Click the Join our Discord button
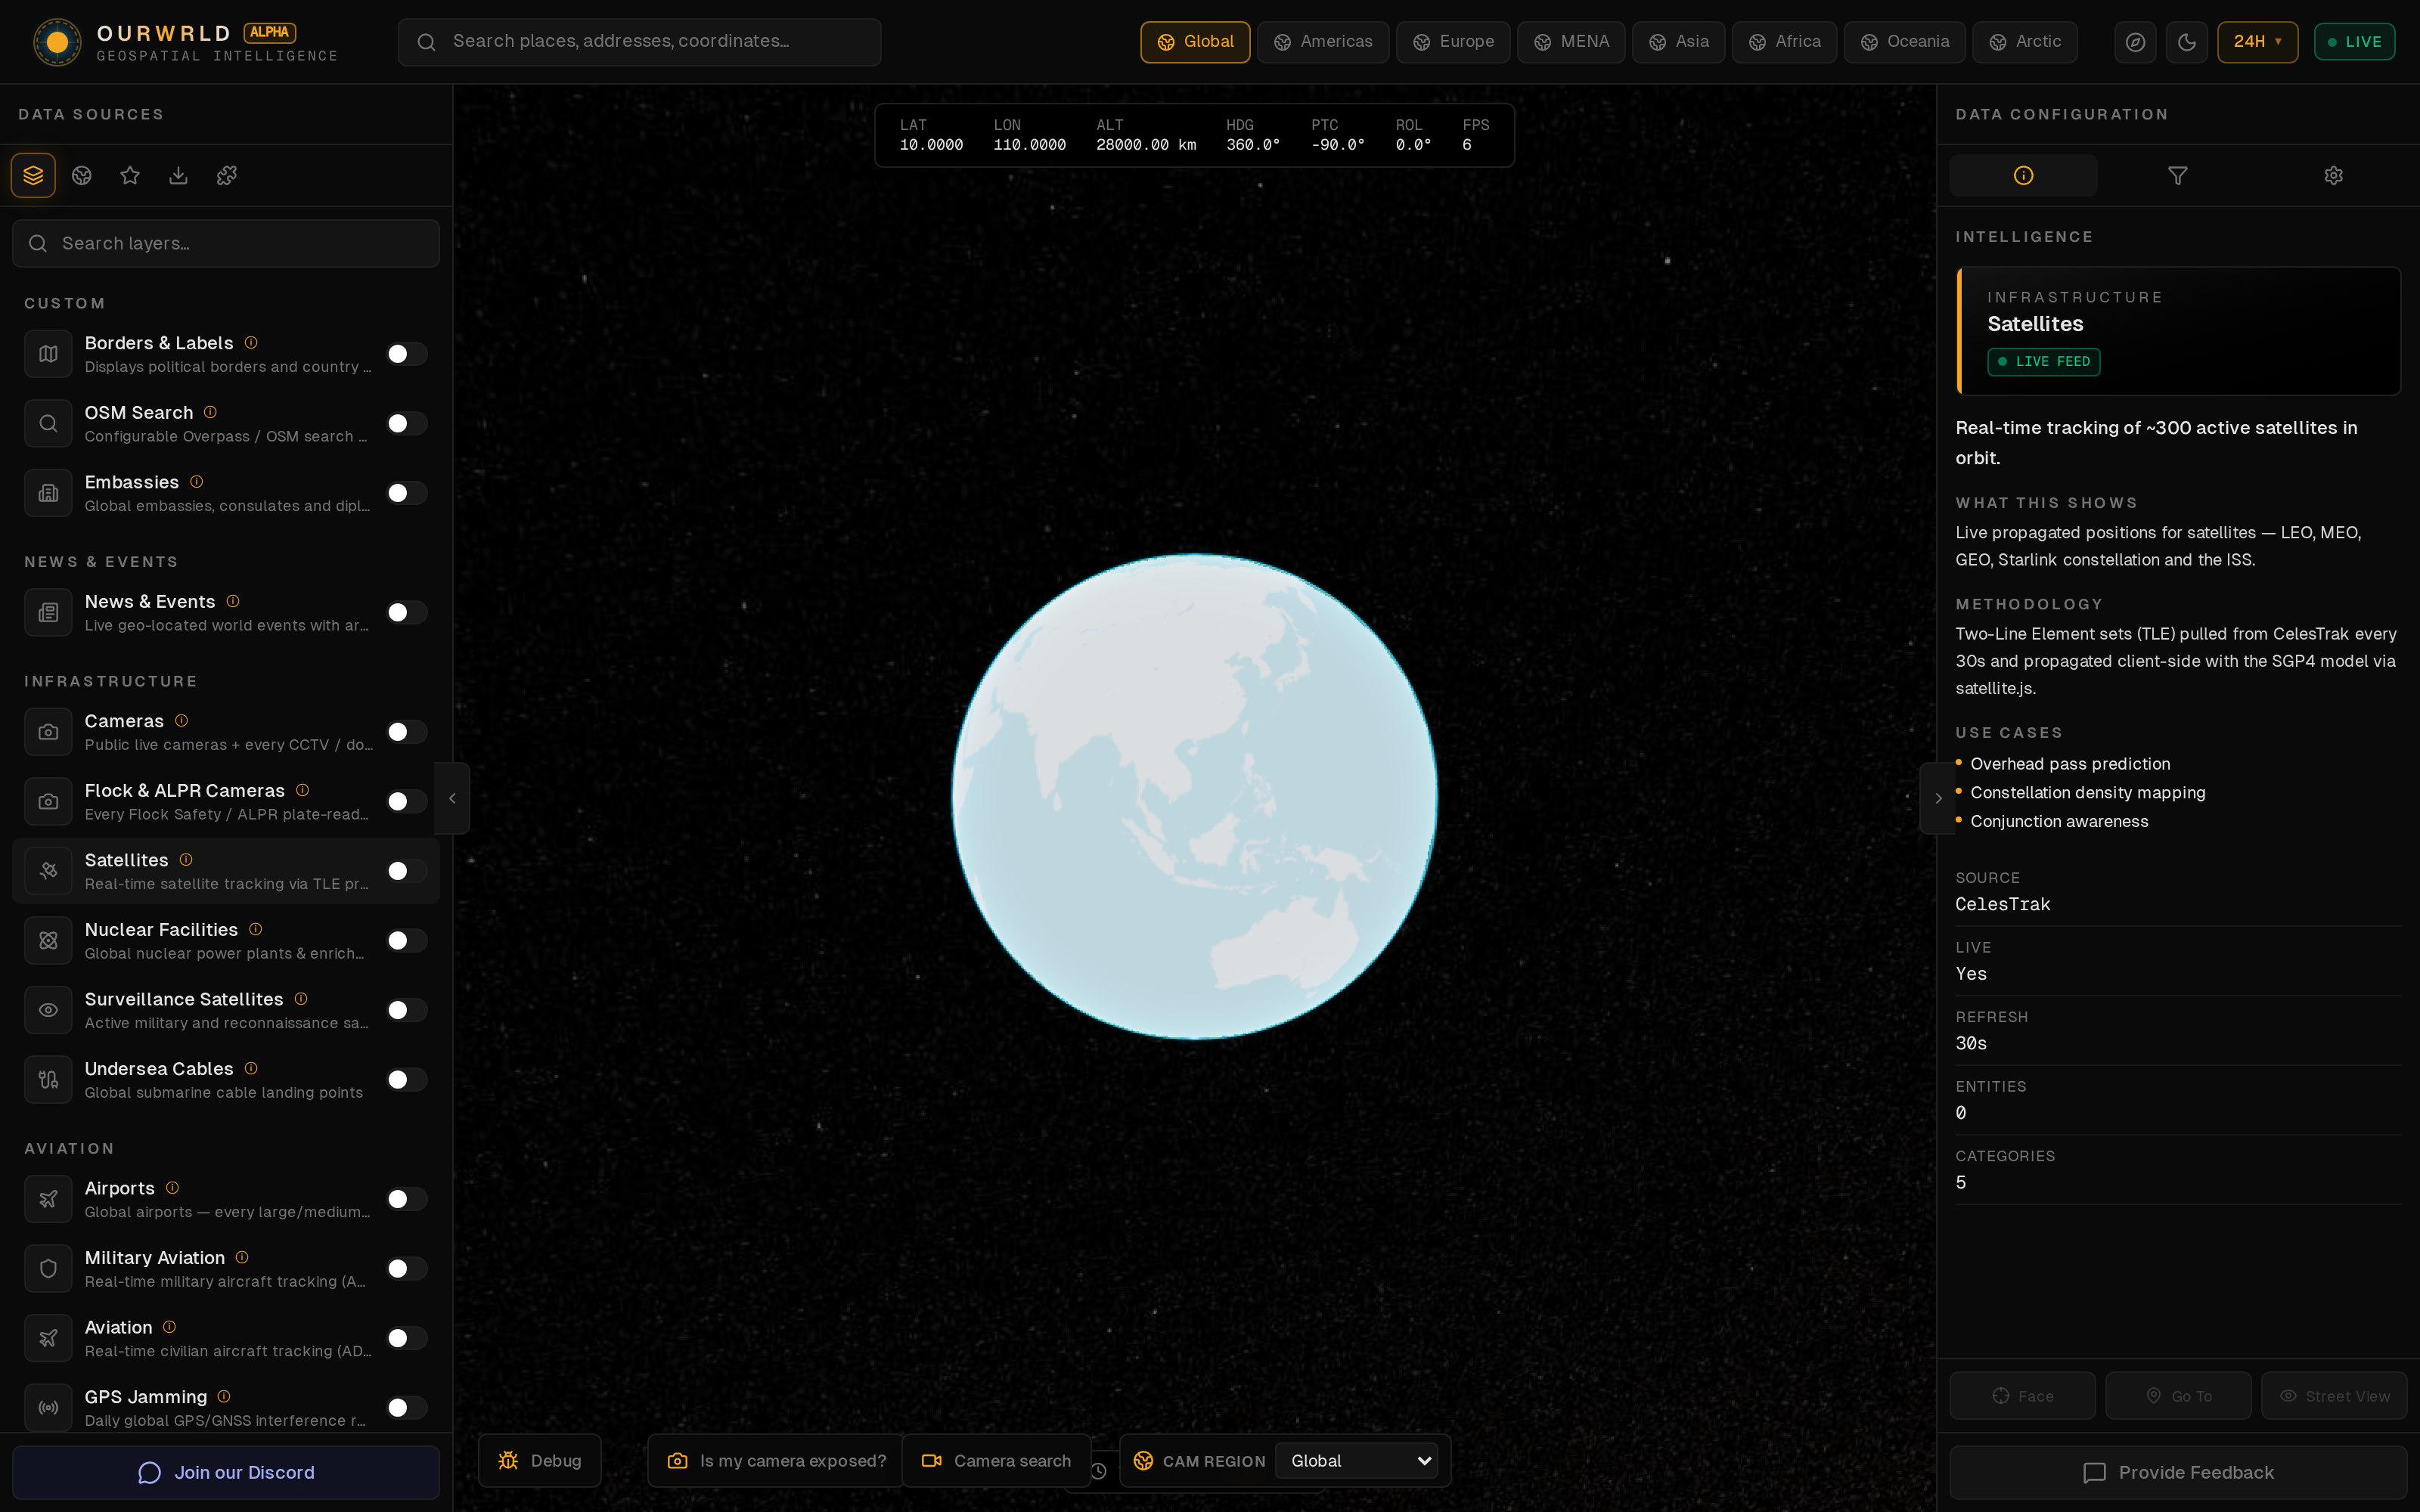Image resolution: width=2420 pixels, height=1512 pixels. coord(226,1472)
